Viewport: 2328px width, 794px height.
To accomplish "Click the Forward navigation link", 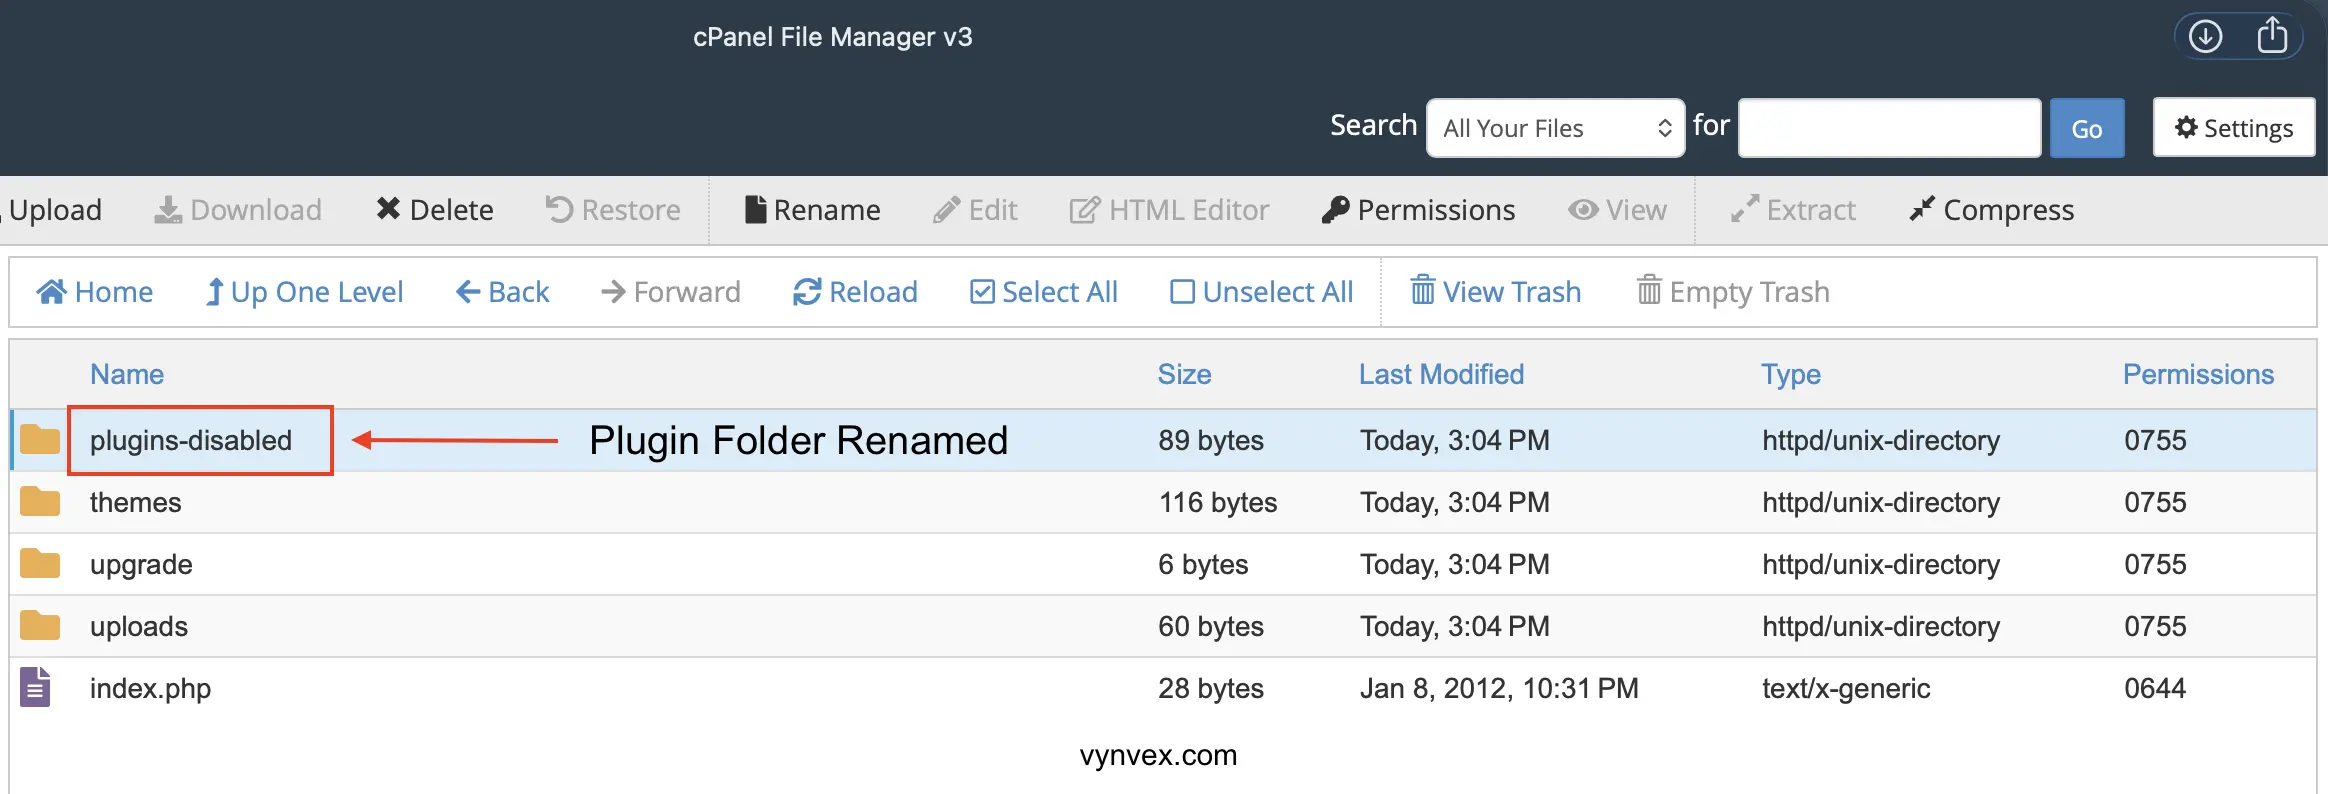I will [671, 292].
